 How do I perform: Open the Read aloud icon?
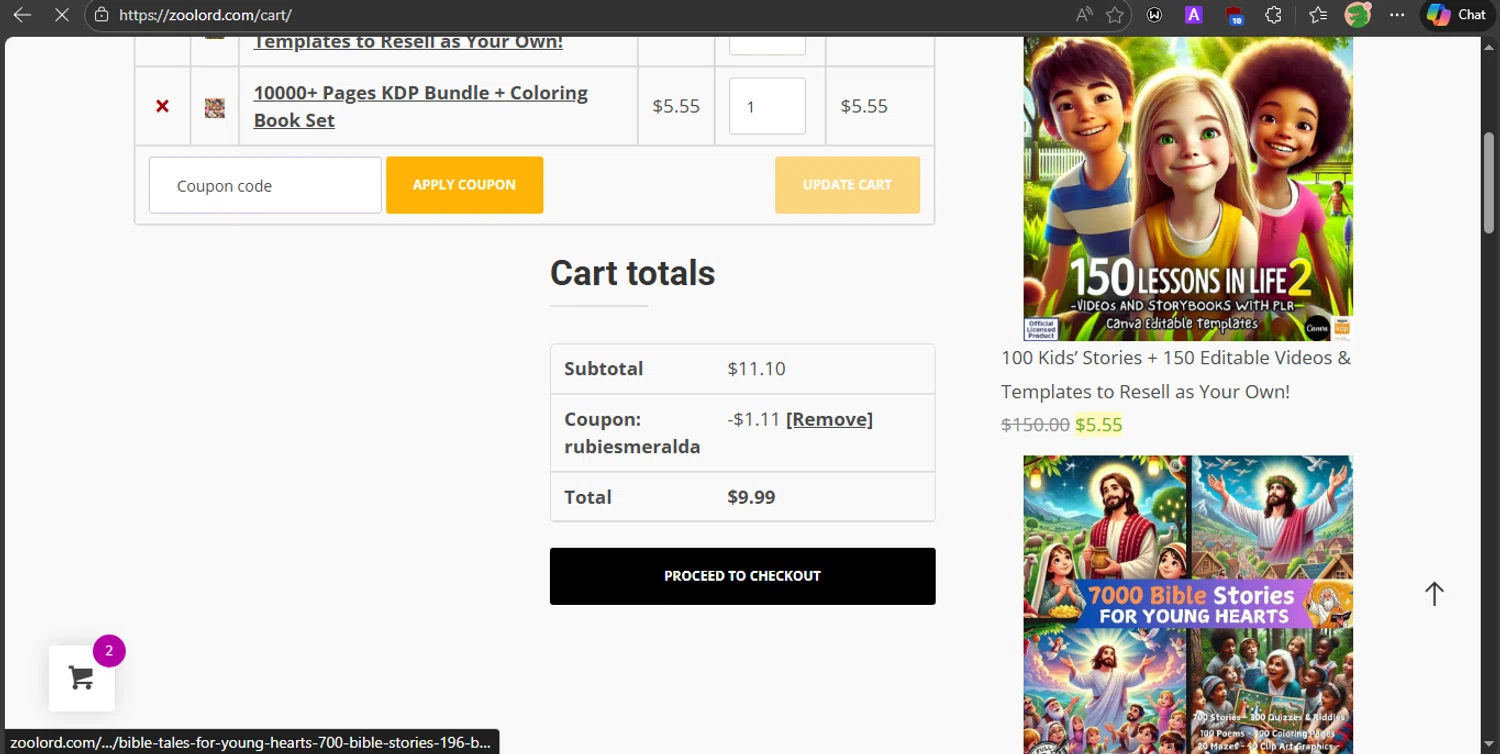click(1084, 15)
